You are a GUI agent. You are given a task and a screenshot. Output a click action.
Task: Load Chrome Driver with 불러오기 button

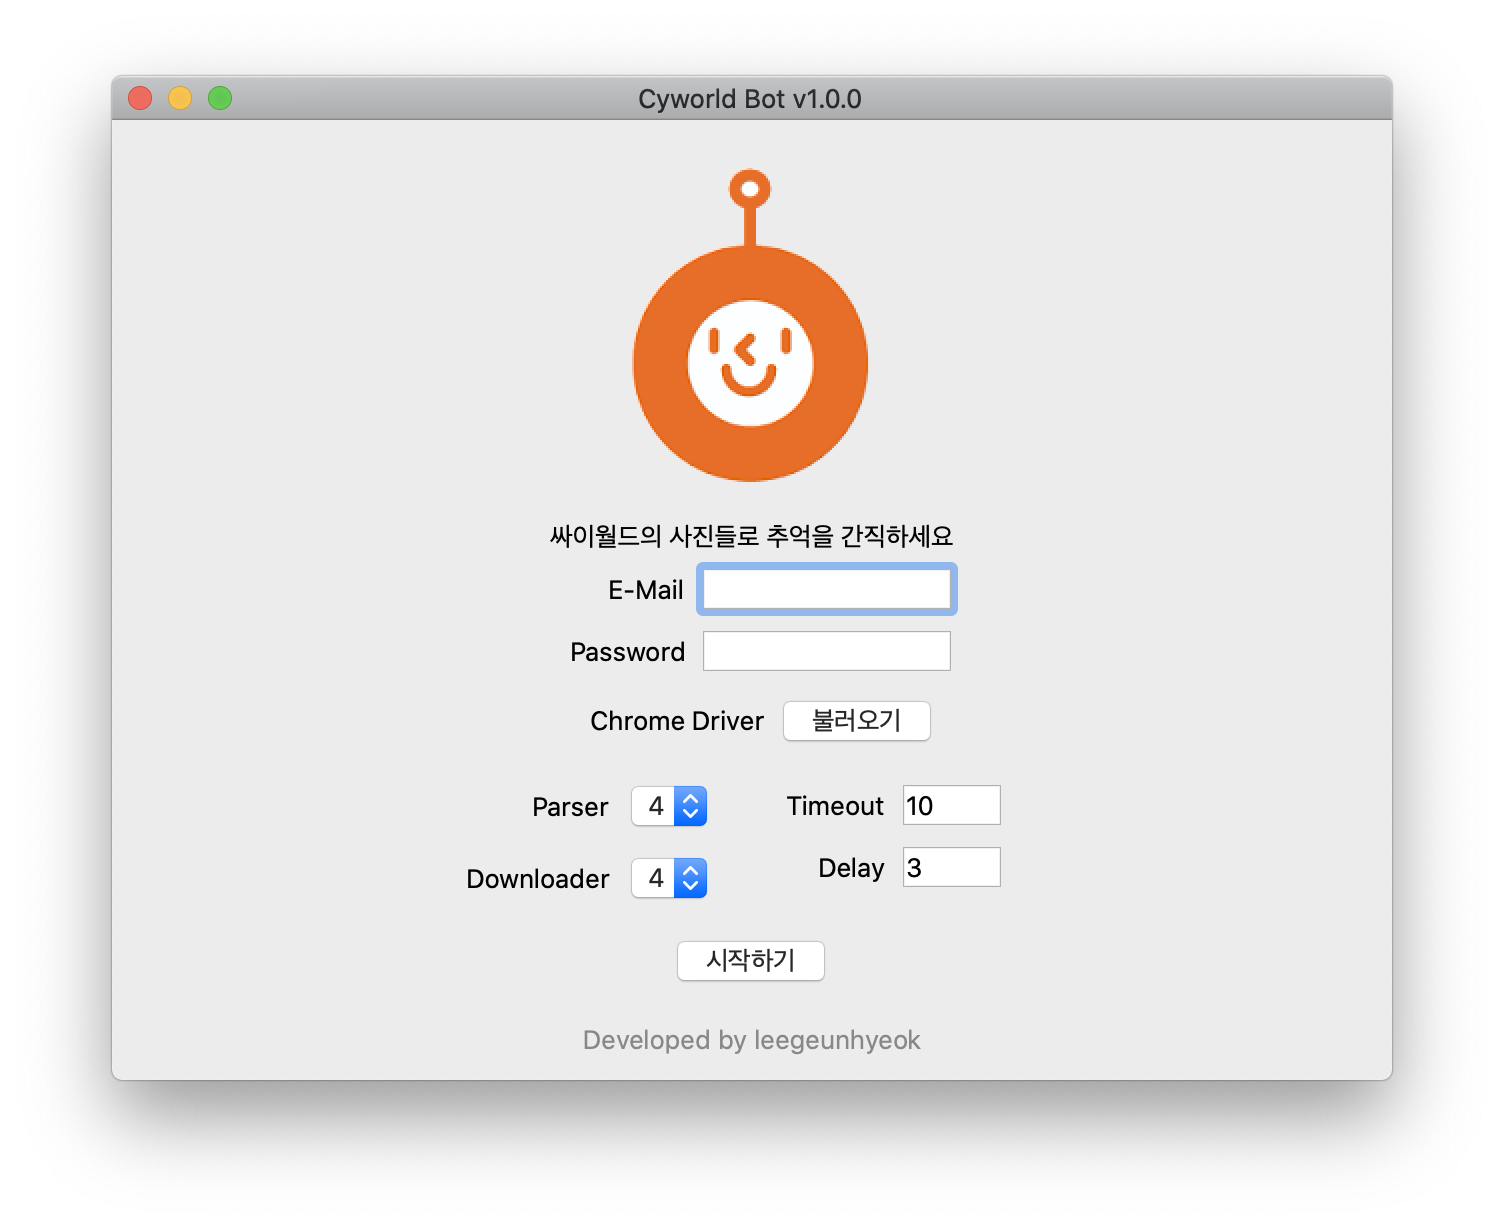pyautogui.click(x=857, y=721)
